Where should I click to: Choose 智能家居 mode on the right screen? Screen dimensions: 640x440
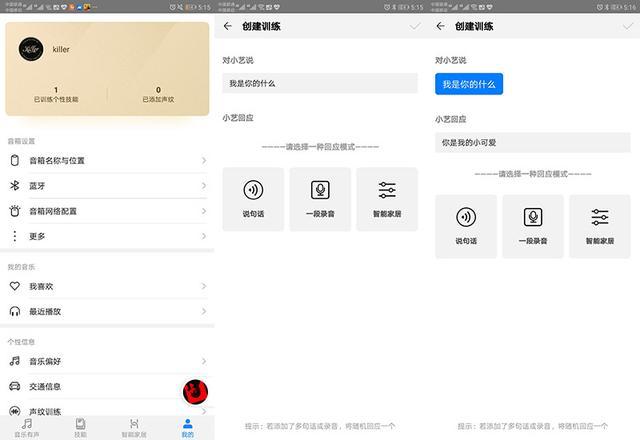[600, 226]
